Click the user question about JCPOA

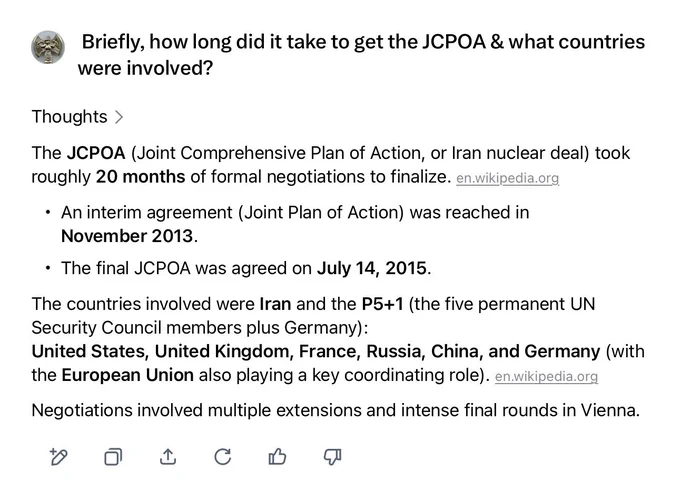[x=362, y=55]
